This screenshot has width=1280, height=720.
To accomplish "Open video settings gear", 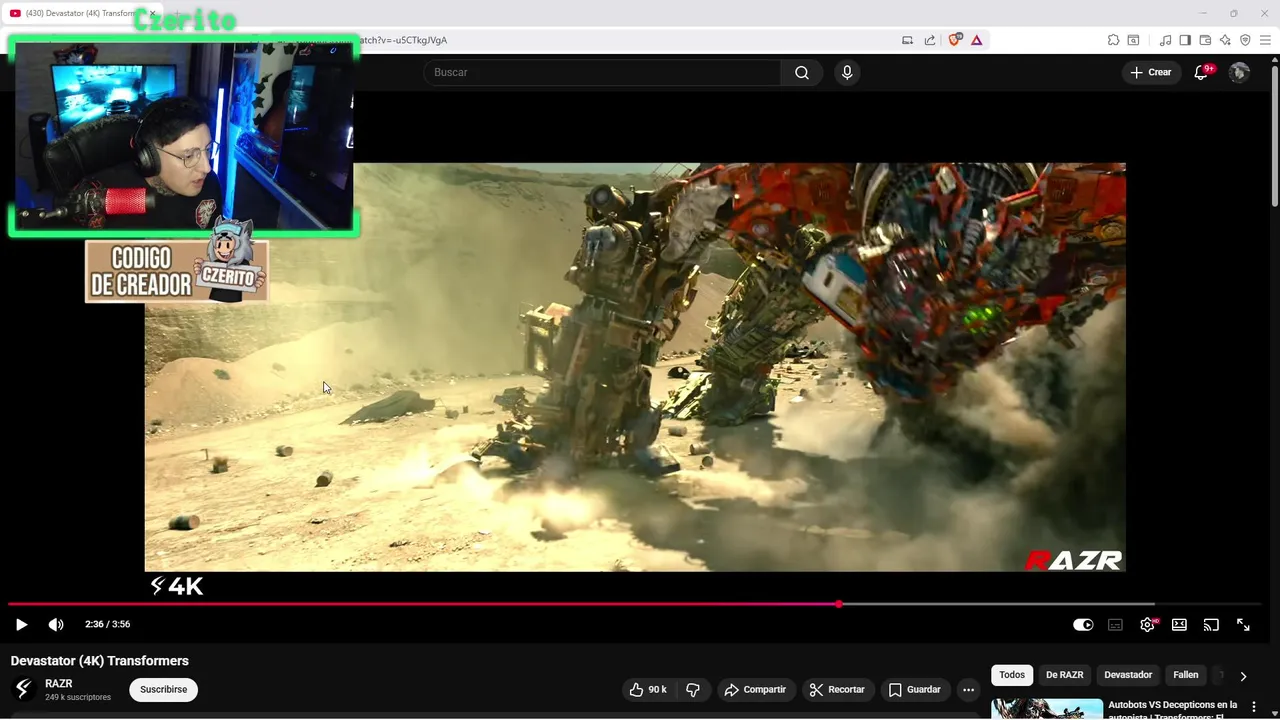I will [1147, 624].
